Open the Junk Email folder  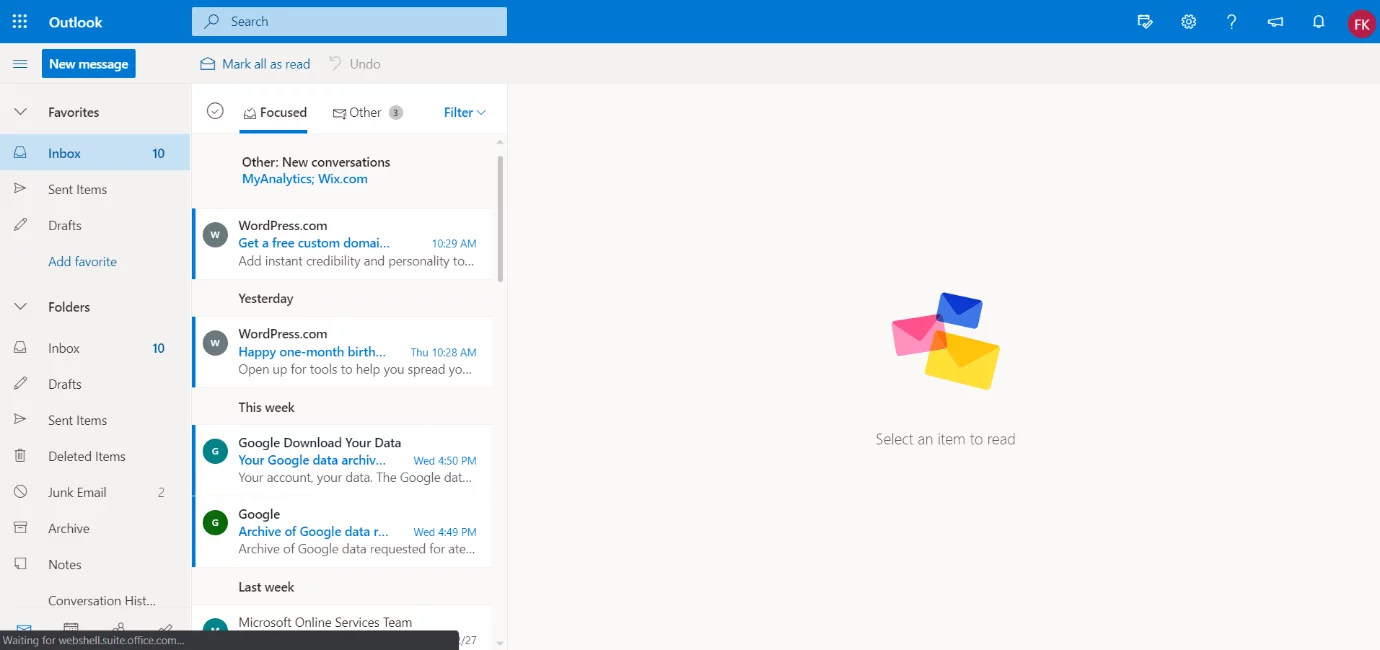coord(95,492)
